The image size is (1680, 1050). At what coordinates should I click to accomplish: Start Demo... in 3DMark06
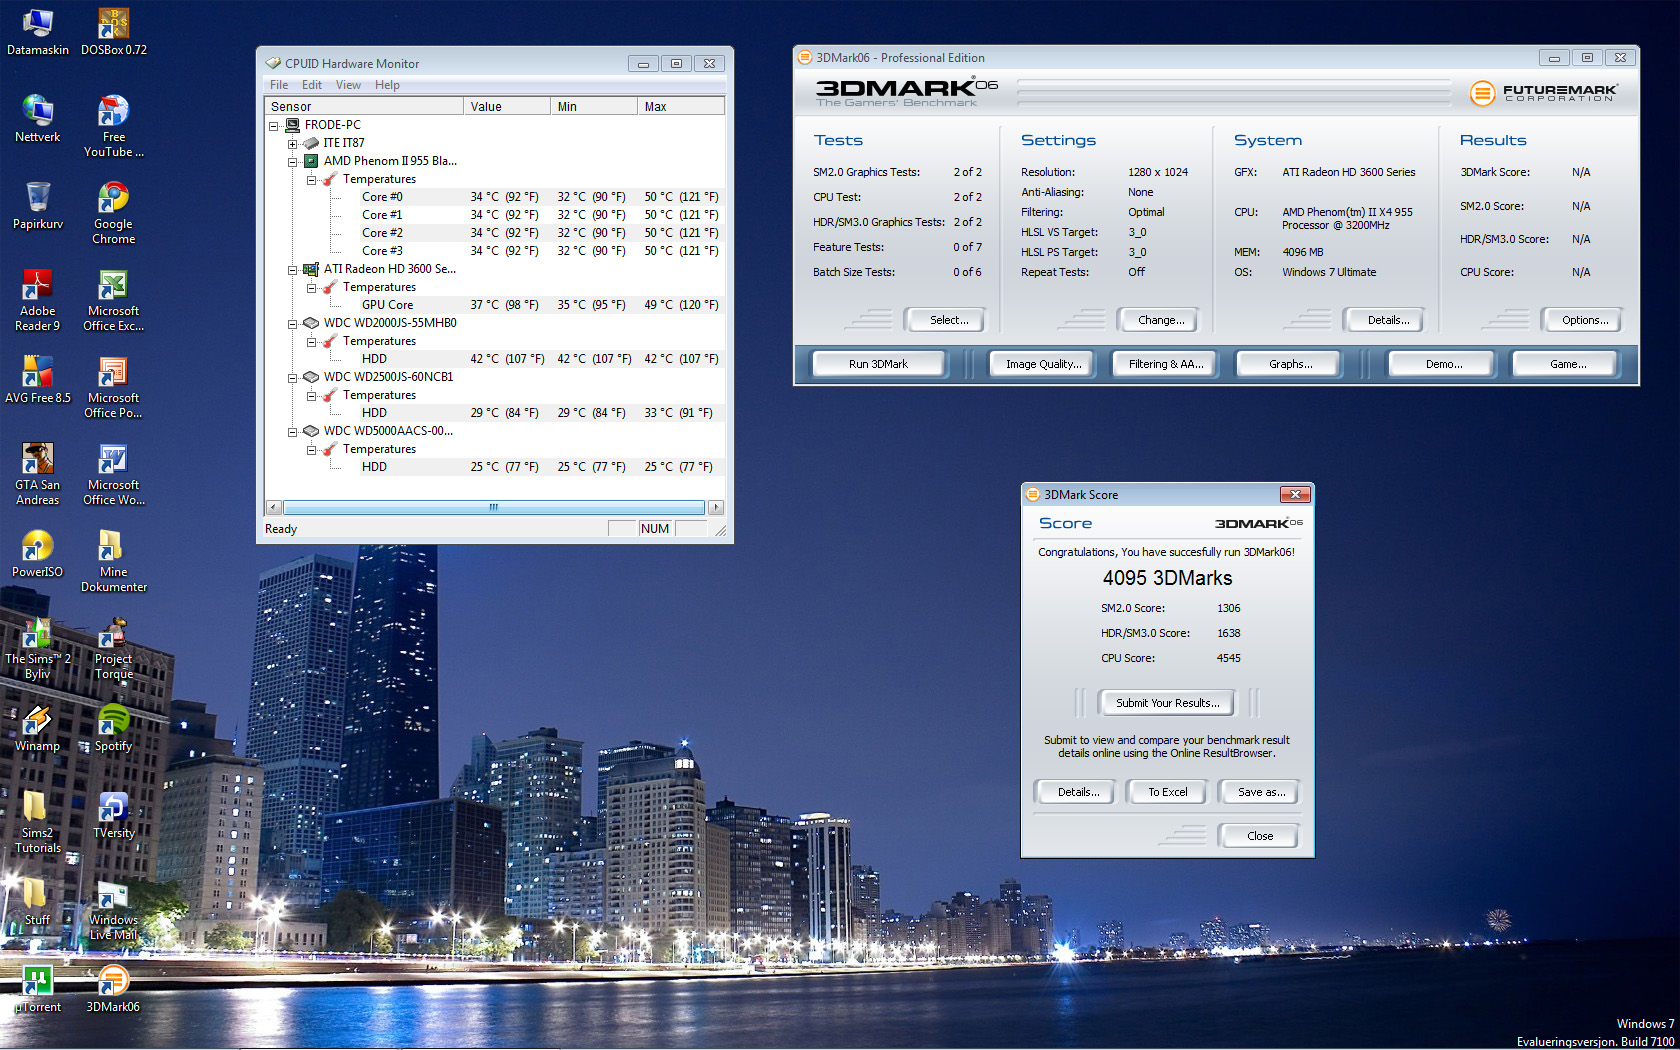pyautogui.click(x=1443, y=364)
